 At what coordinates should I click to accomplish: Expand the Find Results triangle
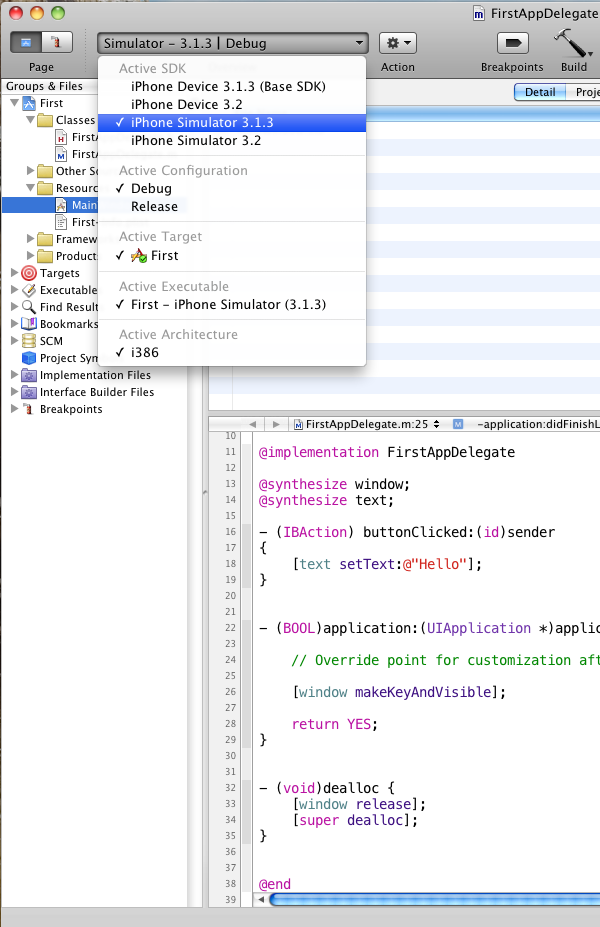pos(14,307)
